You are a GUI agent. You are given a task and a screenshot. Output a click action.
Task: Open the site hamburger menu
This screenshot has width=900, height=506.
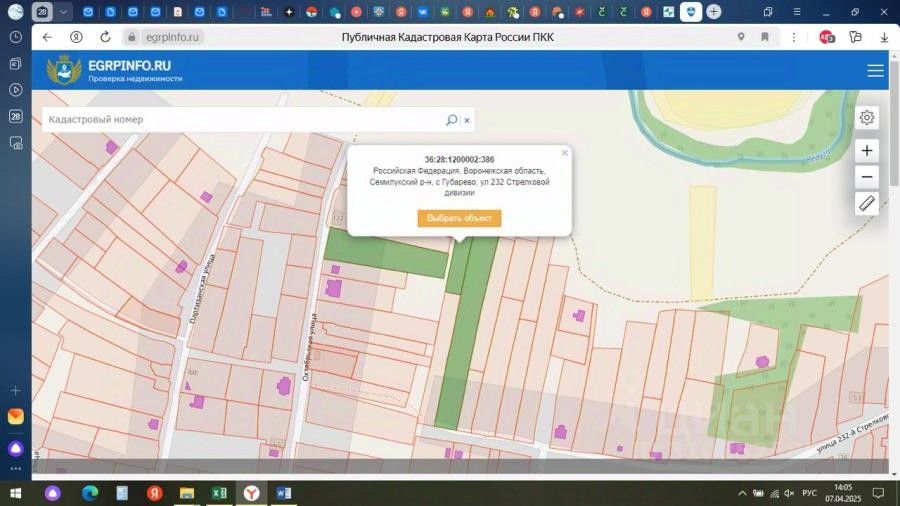point(875,71)
